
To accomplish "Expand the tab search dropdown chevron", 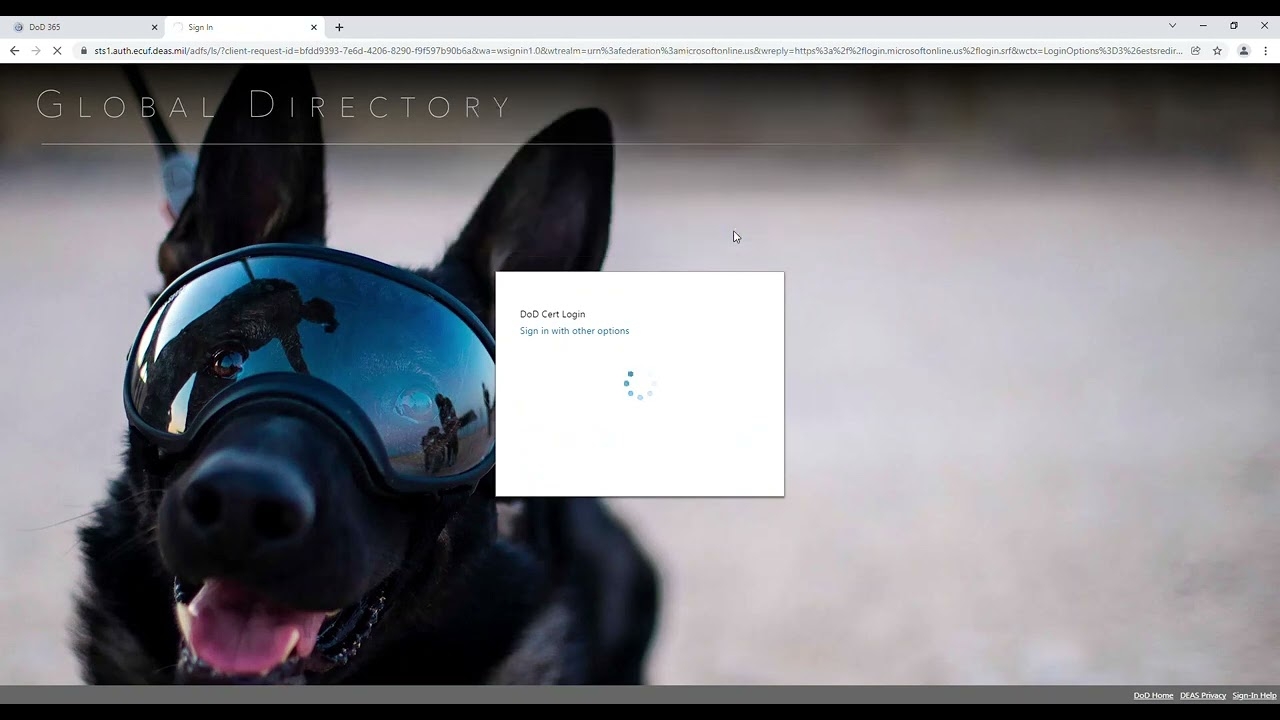I will coord(1172,26).
